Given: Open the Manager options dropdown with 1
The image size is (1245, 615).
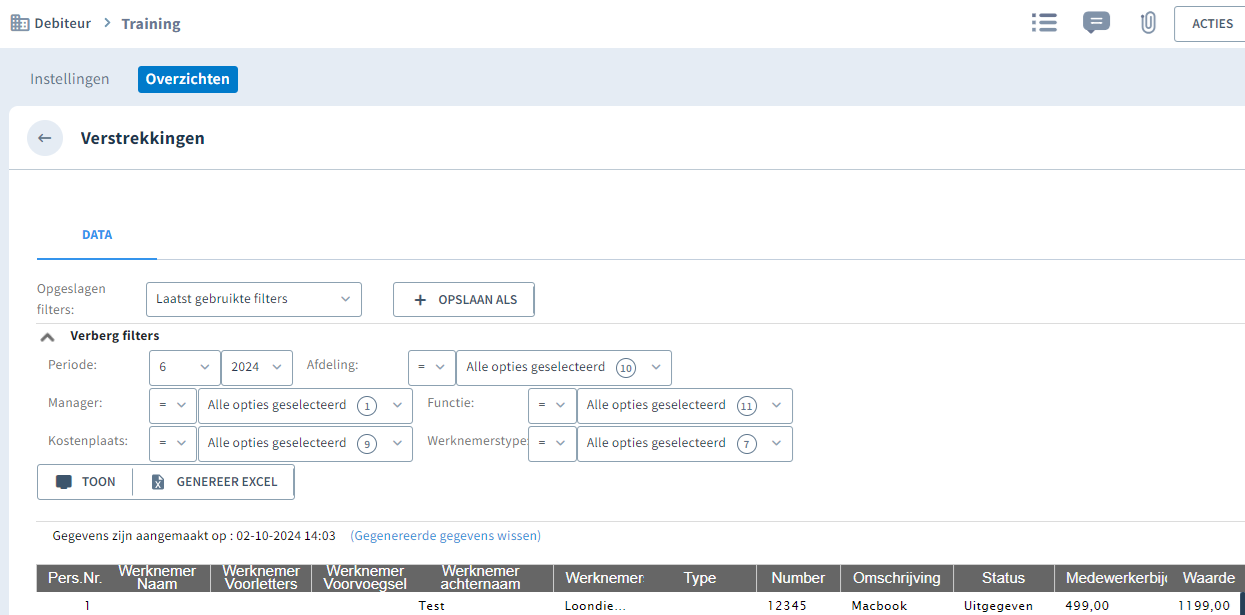Looking at the screenshot, I should (x=305, y=405).
